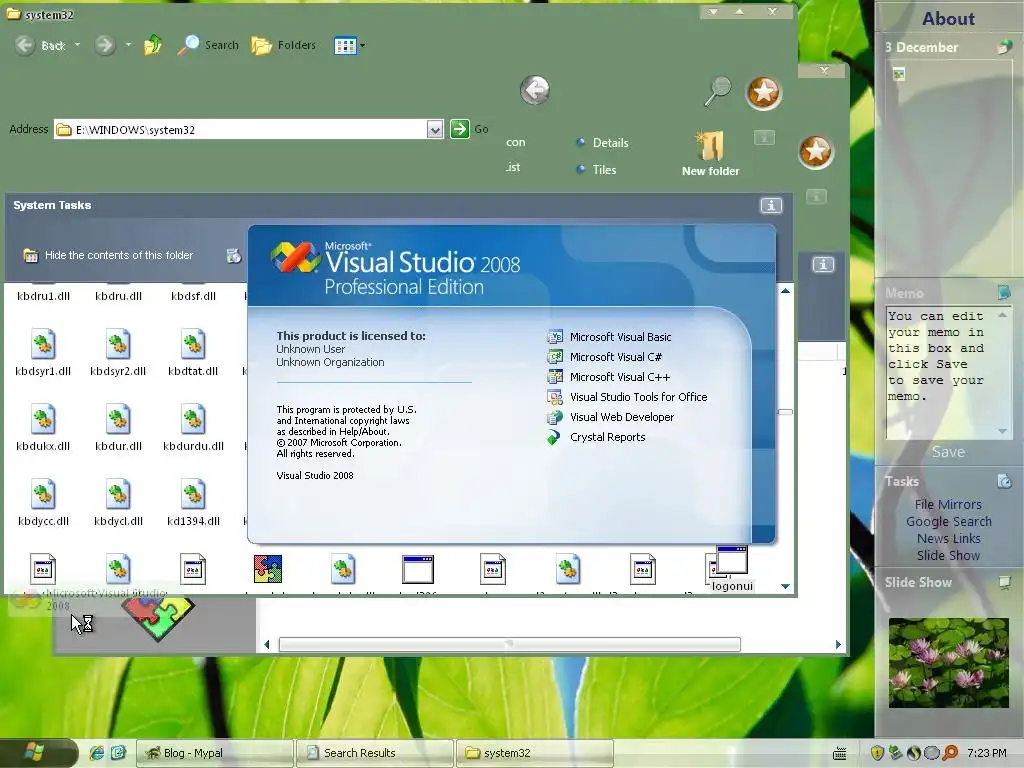This screenshot has height=768, width=1024.
Task: Click the Back arrow button in Explorer
Action: pyautogui.click(x=25, y=45)
